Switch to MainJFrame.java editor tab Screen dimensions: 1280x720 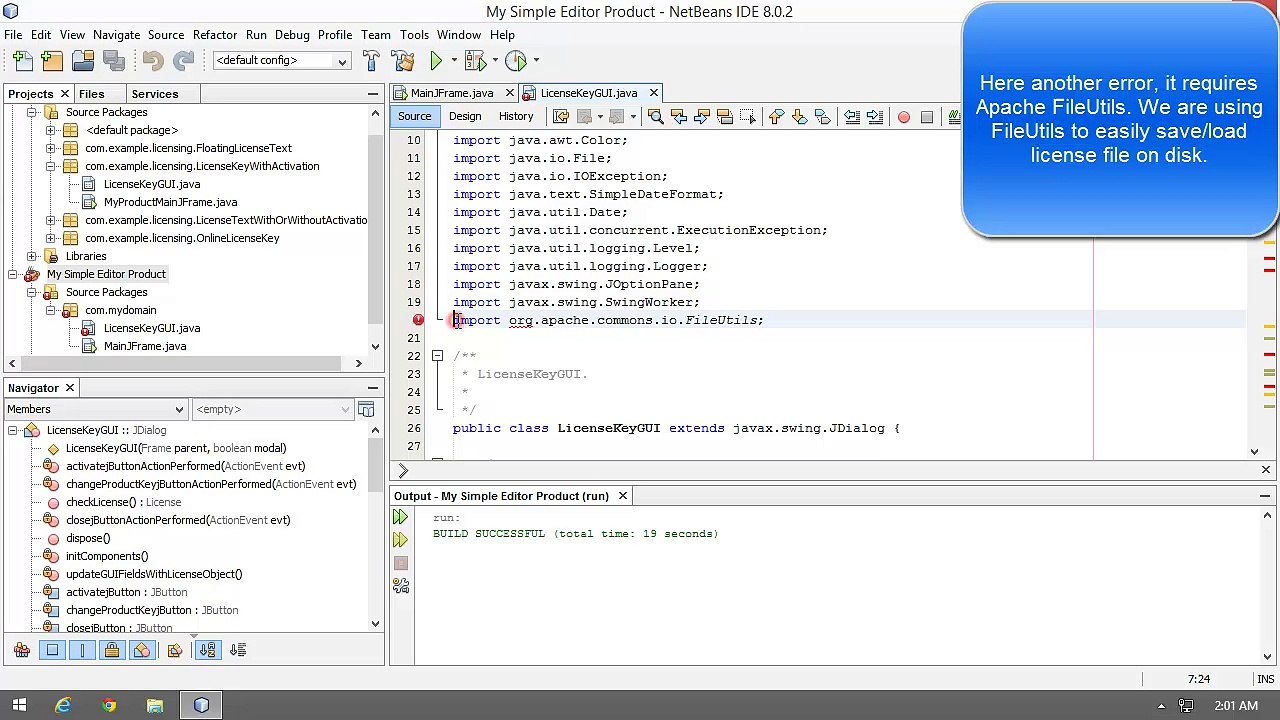pyautogui.click(x=451, y=93)
